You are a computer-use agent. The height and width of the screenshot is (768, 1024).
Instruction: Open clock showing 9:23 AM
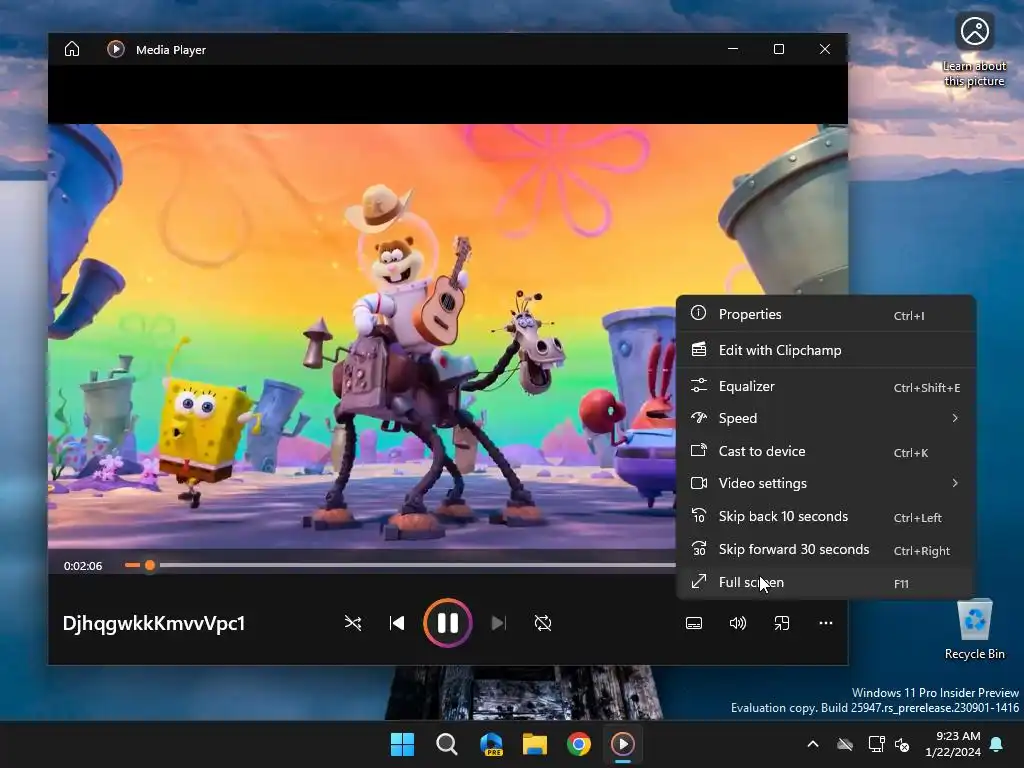tap(953, 744)
